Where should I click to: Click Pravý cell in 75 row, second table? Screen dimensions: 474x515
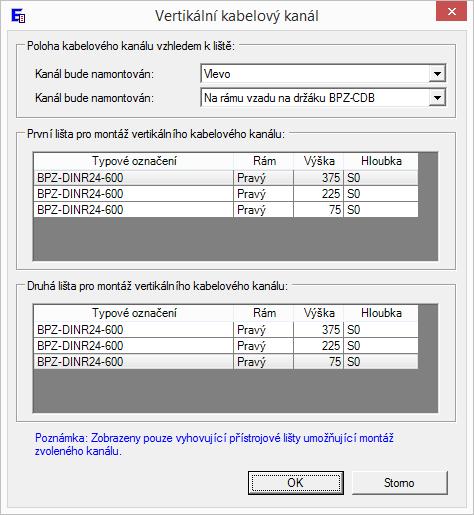point(263,362)
